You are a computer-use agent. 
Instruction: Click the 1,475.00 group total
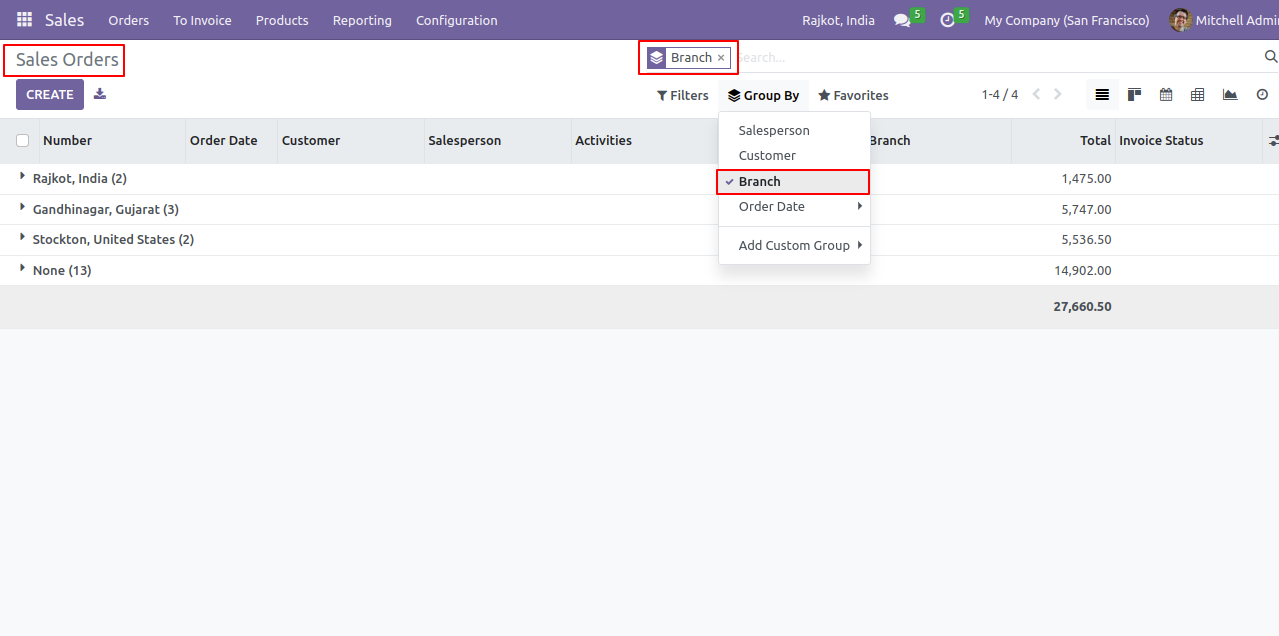coord(1086,179)
